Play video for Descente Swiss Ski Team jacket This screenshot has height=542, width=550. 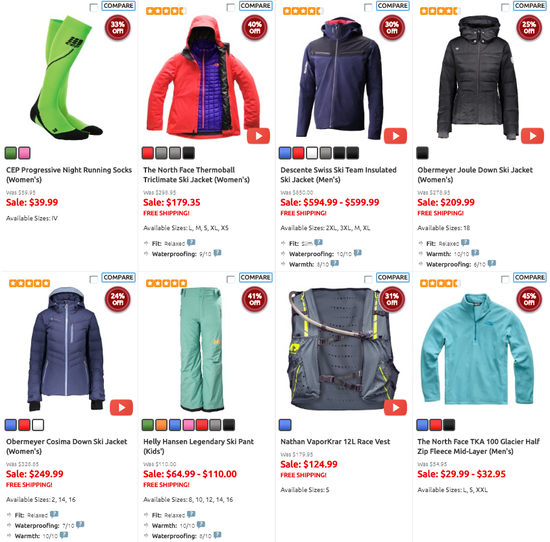395,136
